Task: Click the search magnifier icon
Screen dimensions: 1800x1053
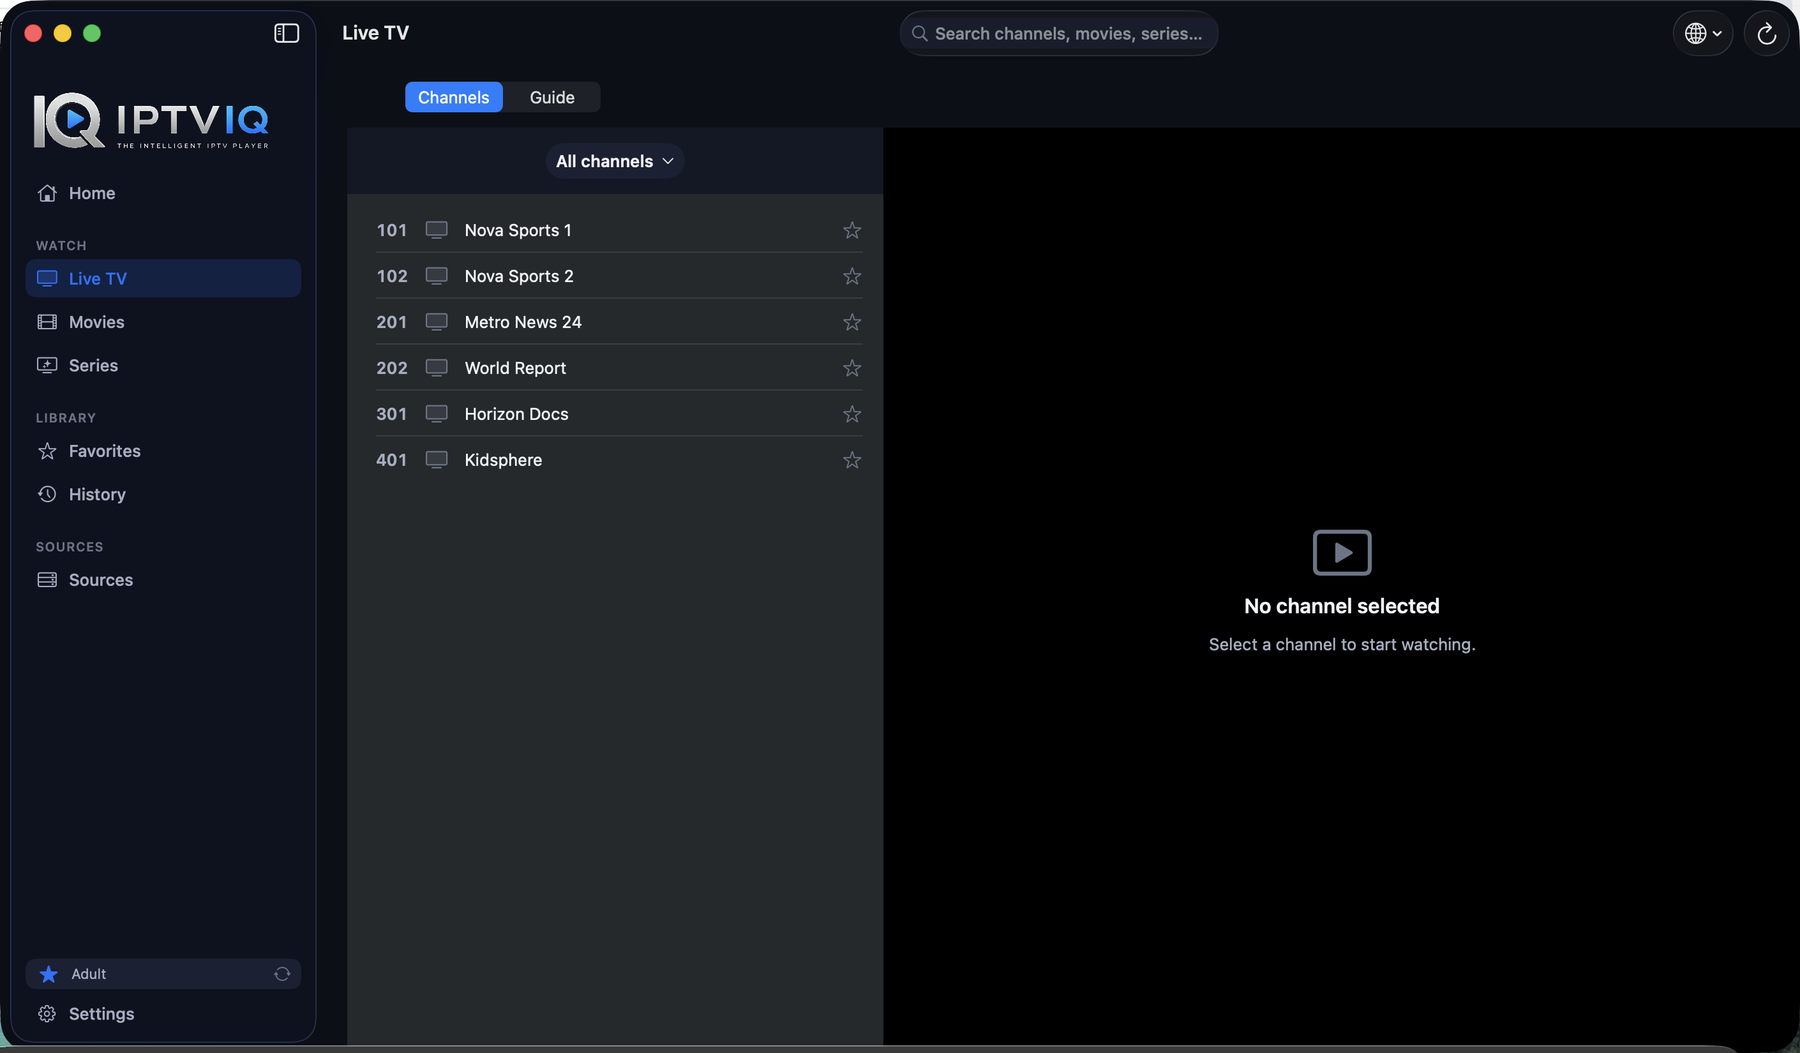Action: pos(919,34)
